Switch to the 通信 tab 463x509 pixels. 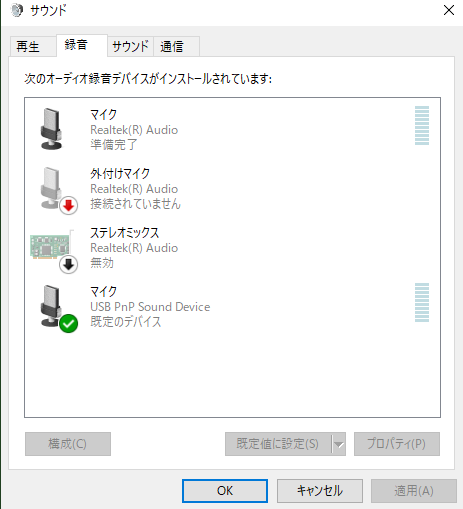176,46
